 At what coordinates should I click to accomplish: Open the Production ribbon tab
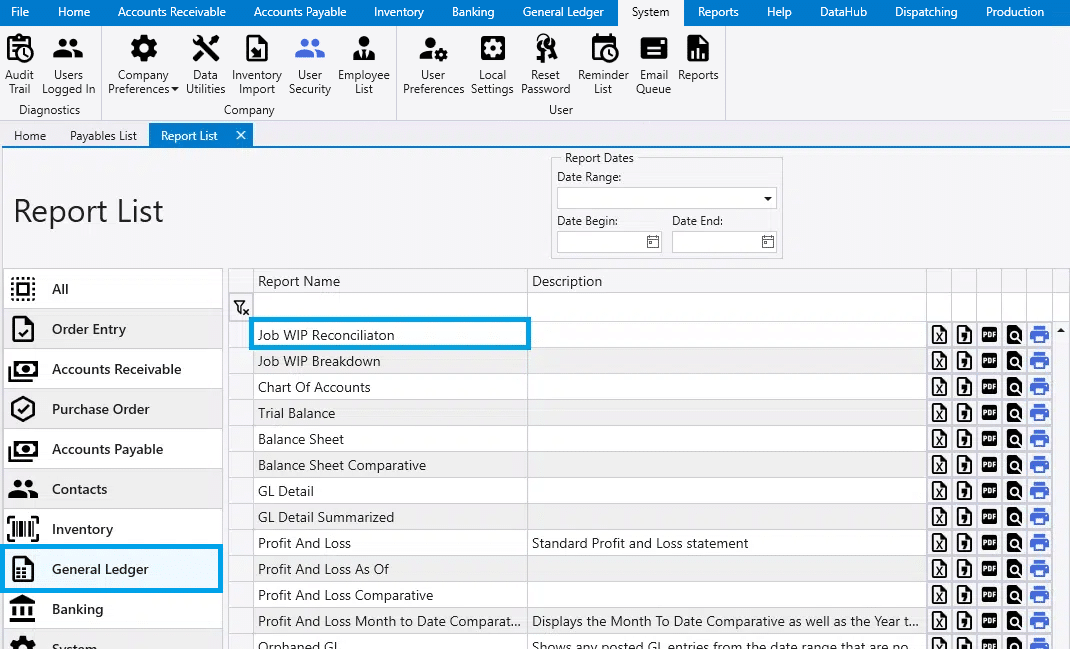click(x=1015, y=12)
